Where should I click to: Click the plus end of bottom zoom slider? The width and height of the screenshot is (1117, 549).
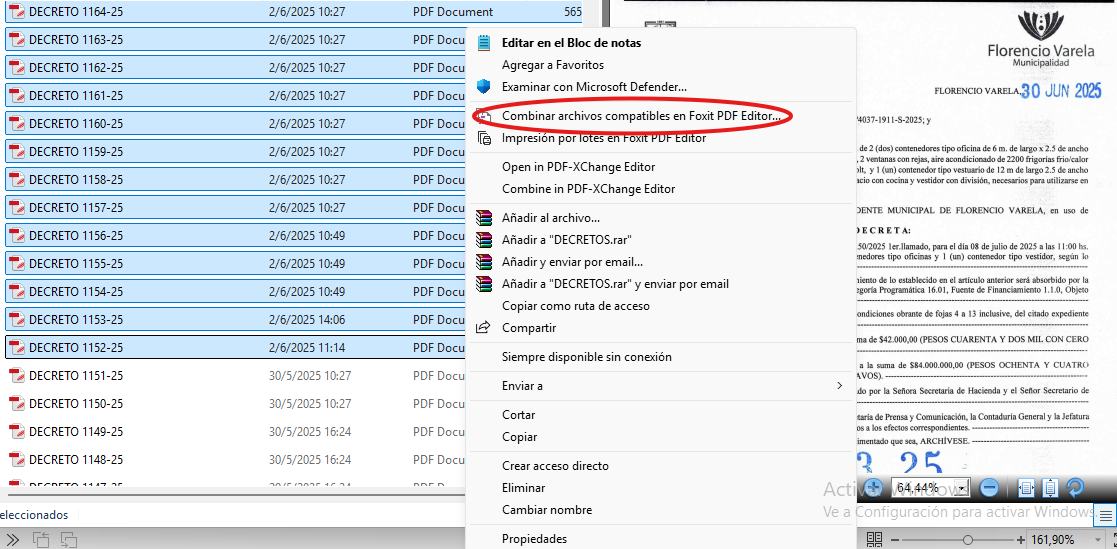1021,540
